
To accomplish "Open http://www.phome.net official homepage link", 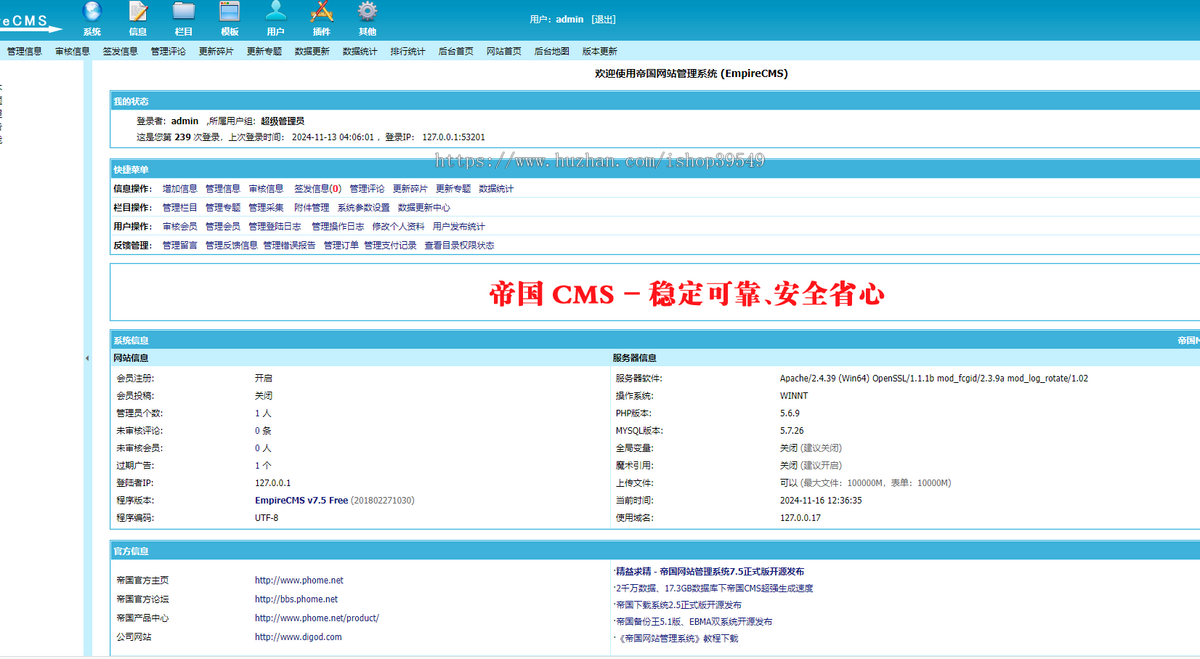I will tap(299, 580).
